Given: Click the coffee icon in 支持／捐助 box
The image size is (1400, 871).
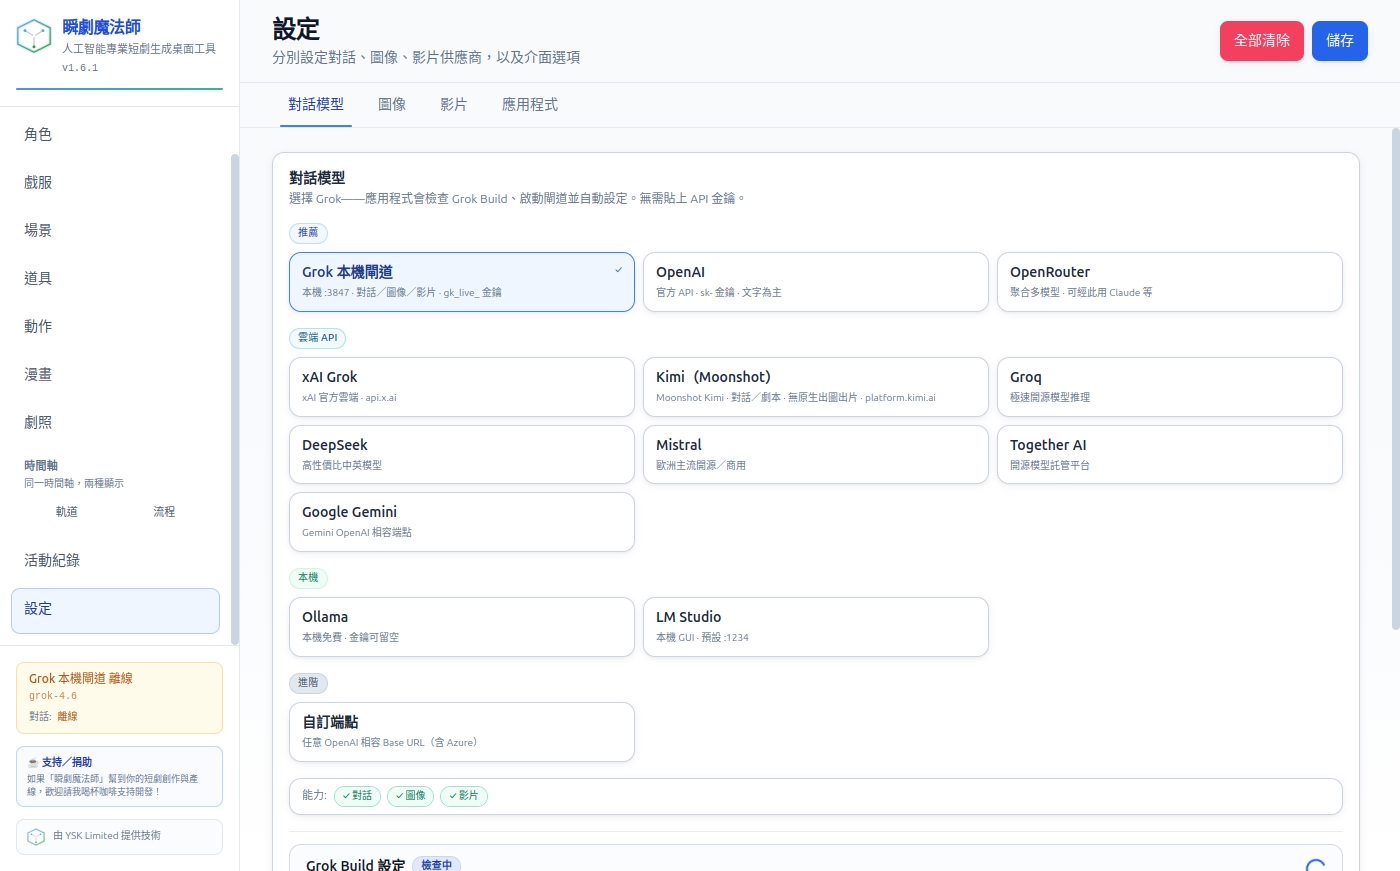Looking at the screenshot, I should coord(33,762).
